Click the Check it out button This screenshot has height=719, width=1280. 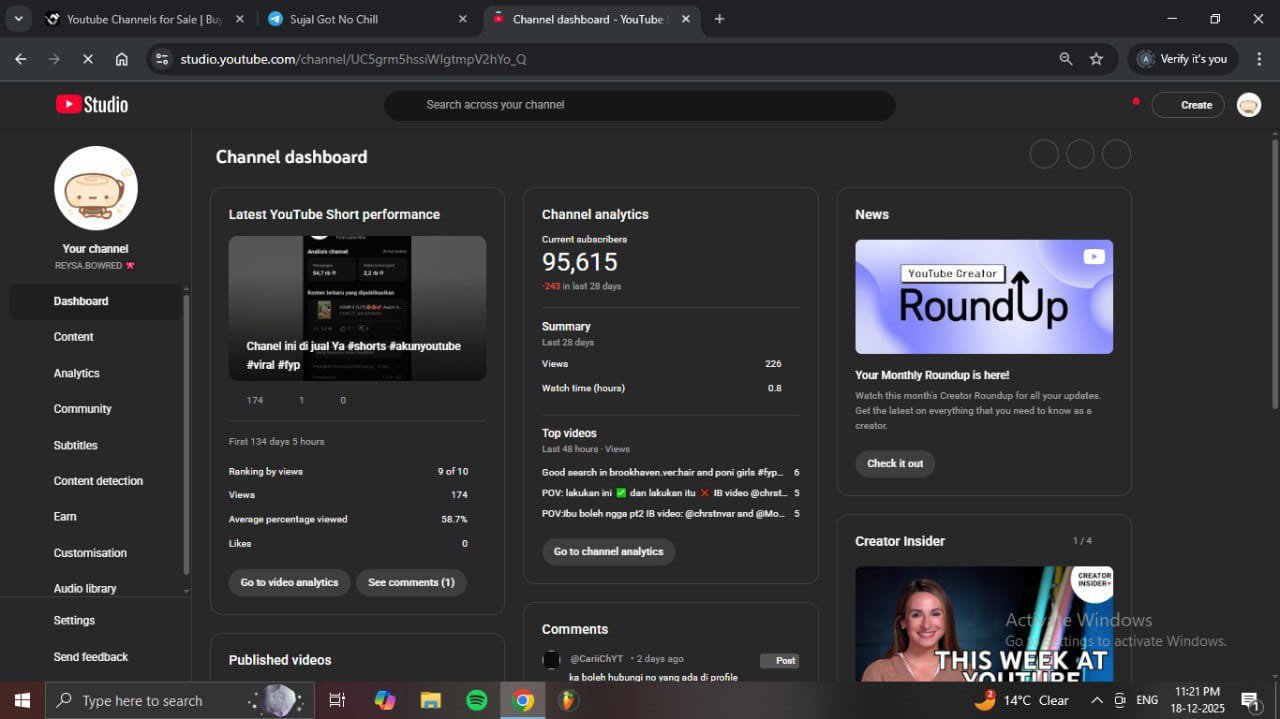point(895,463)
